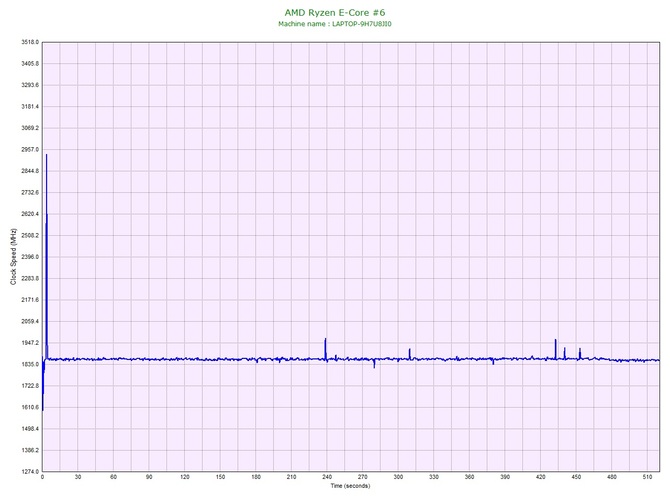Click the 390 seconds x-axis tick label

pyautogui.click(x=505, y=477)
